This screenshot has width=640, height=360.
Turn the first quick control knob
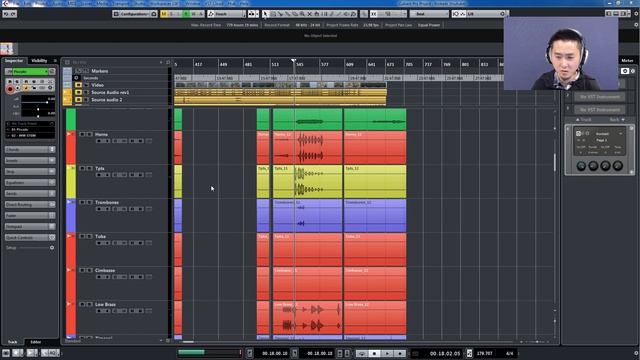pyautogui.click(x=581, y=166)
